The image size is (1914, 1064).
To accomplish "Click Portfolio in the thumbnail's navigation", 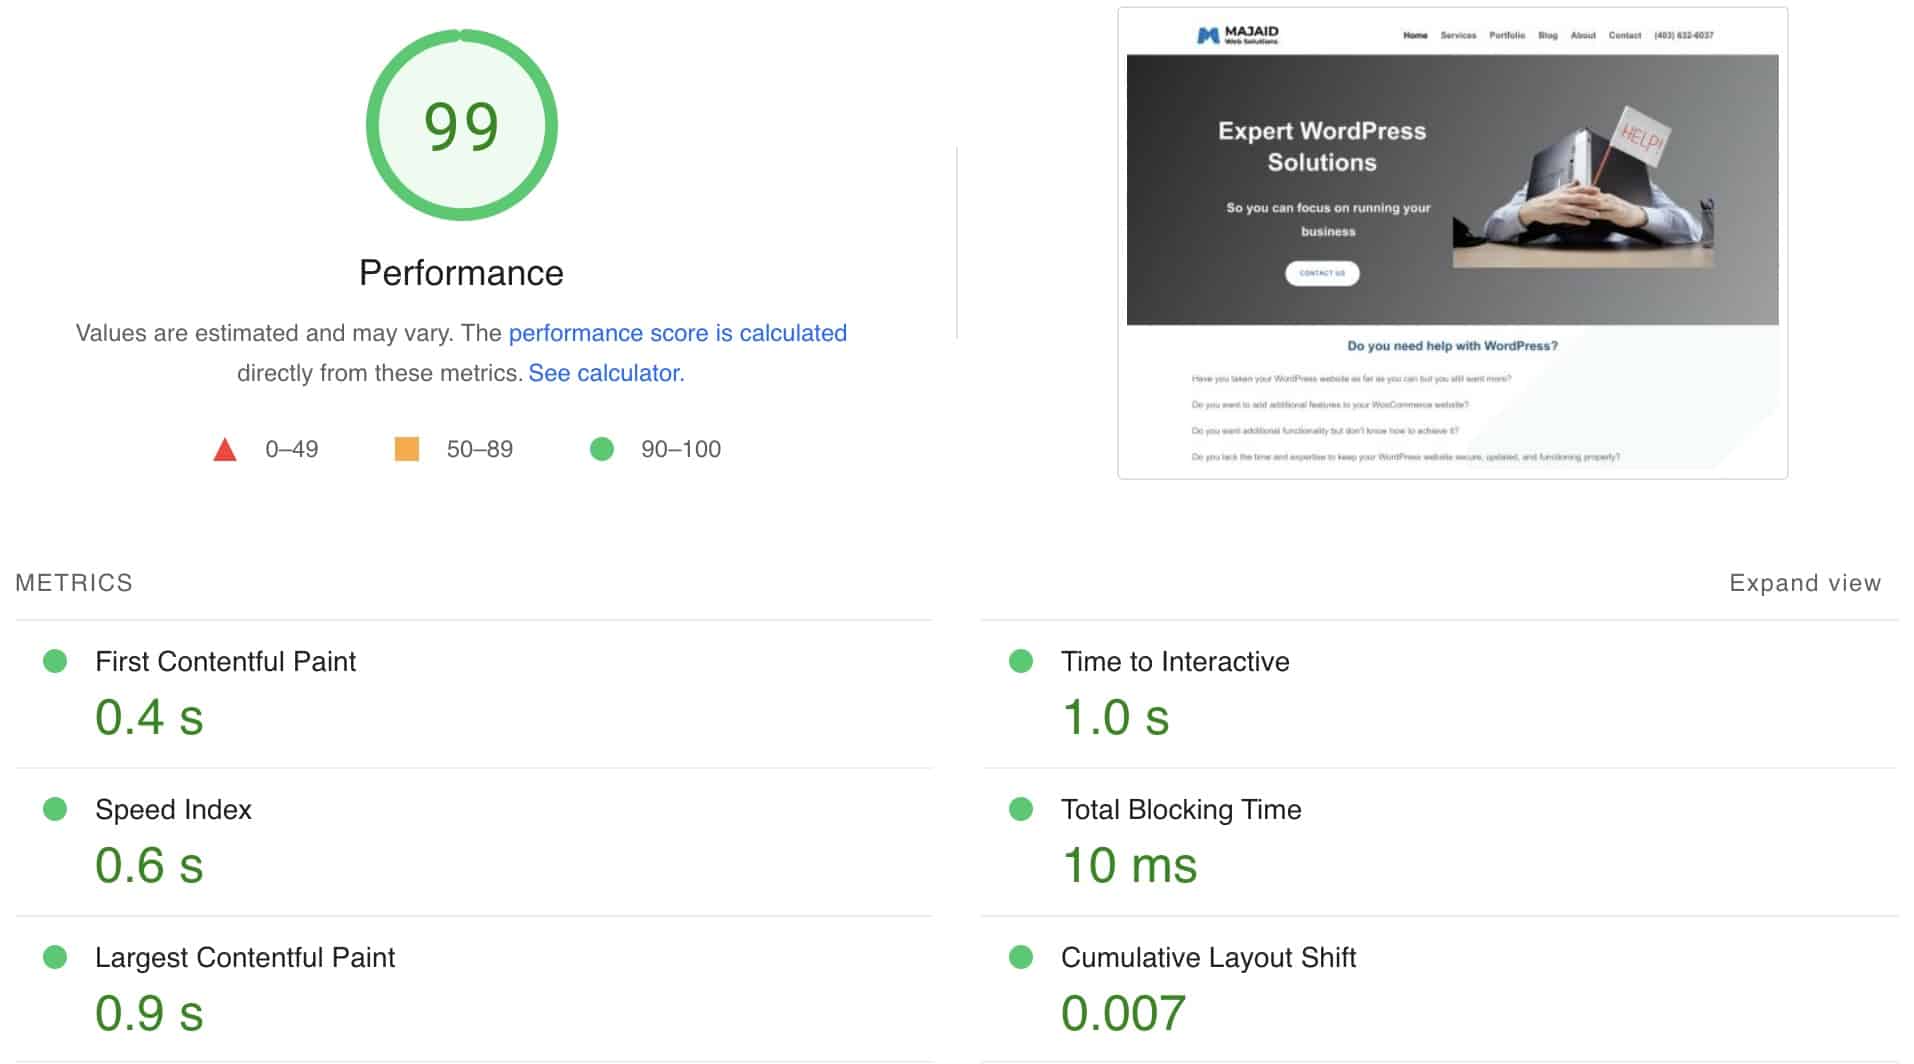I will point(1507,35).
